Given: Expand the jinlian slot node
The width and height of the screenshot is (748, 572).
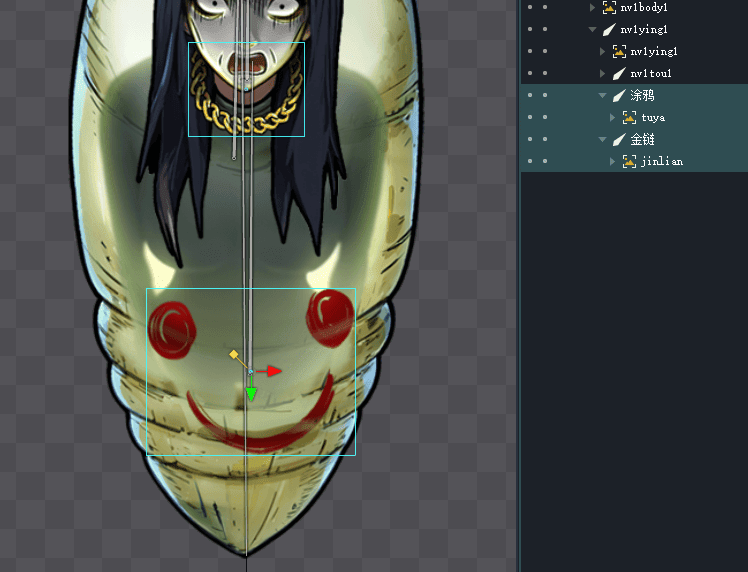Looking at the screenshot, I should tap(613, 162).
